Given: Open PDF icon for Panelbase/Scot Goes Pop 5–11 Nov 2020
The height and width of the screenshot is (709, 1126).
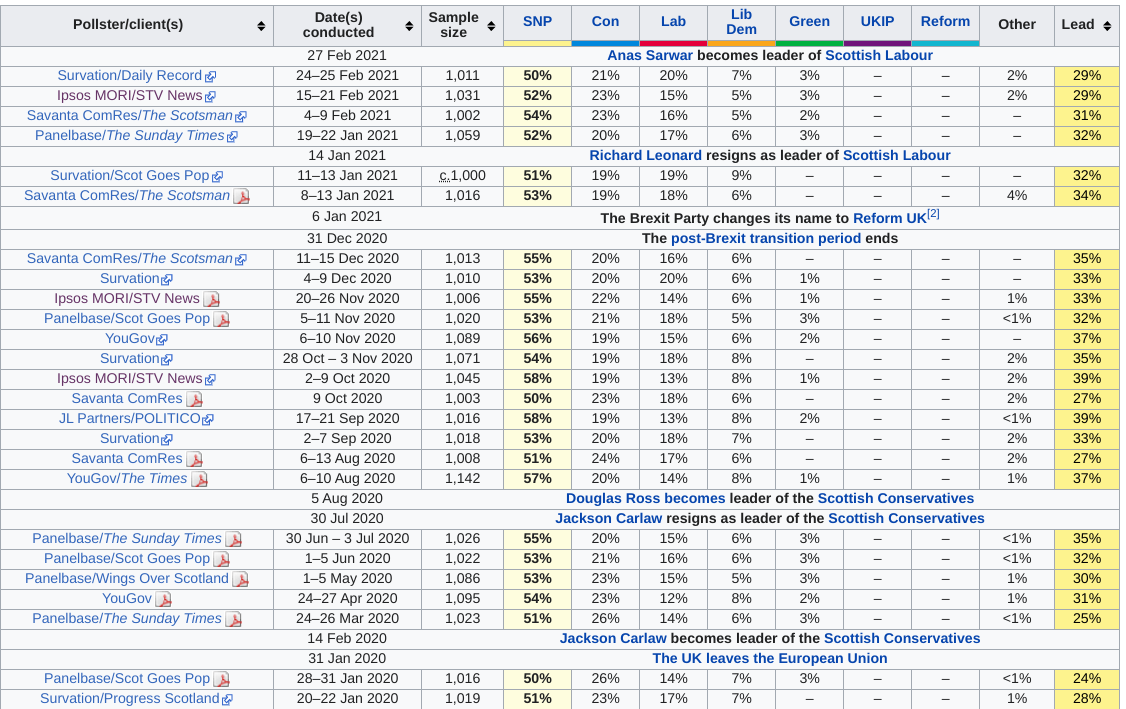Looking at the screenshot, I should (221, 319).
